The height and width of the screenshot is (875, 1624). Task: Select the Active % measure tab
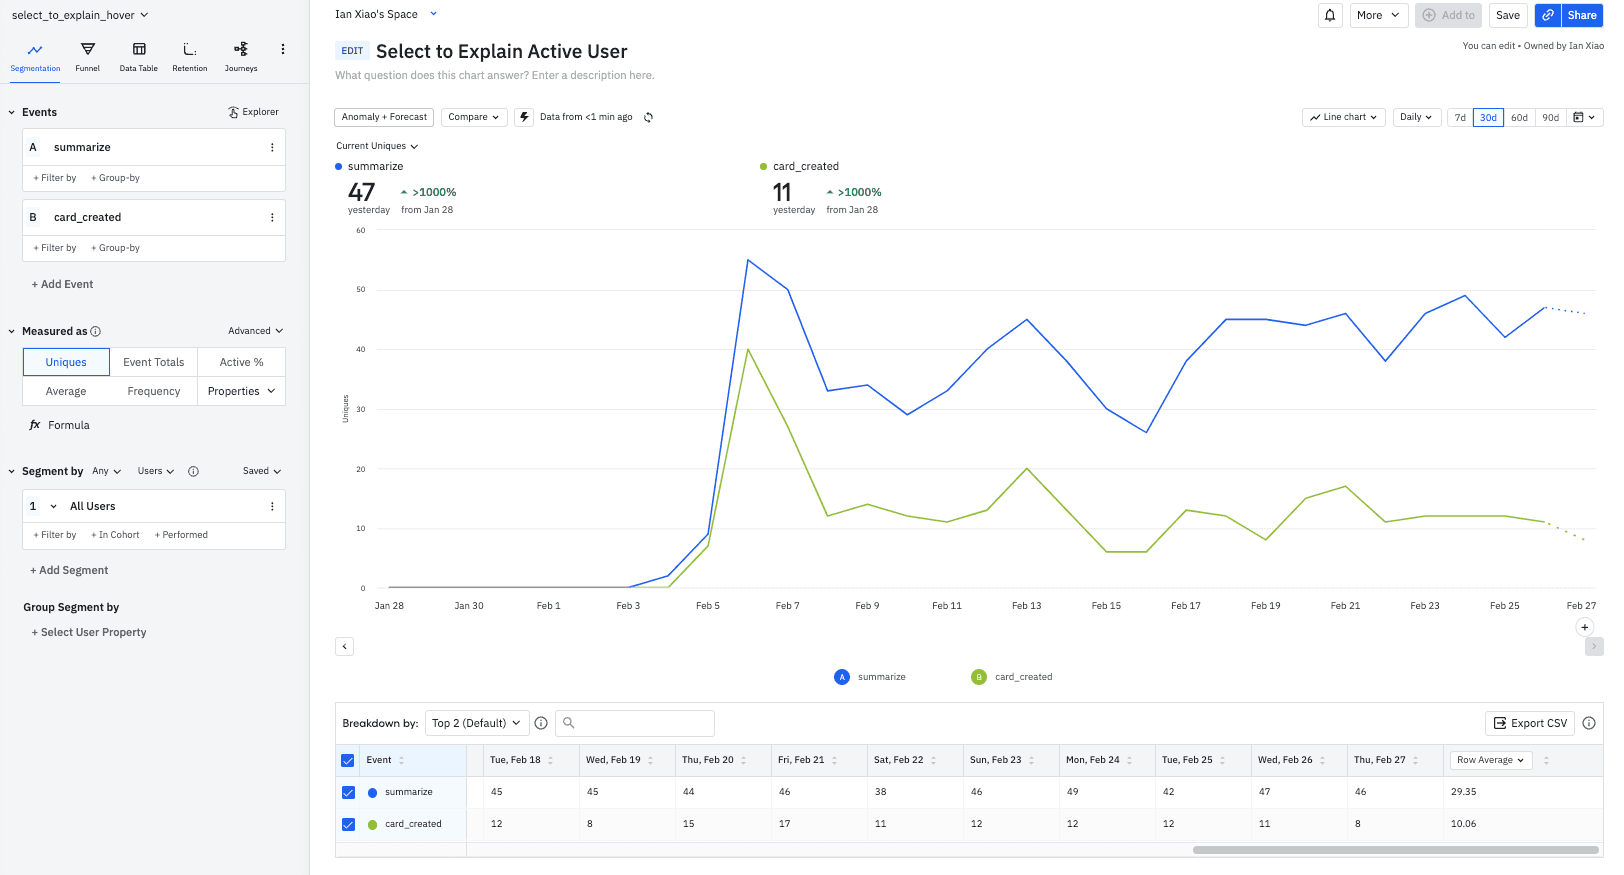coord(242,362)
